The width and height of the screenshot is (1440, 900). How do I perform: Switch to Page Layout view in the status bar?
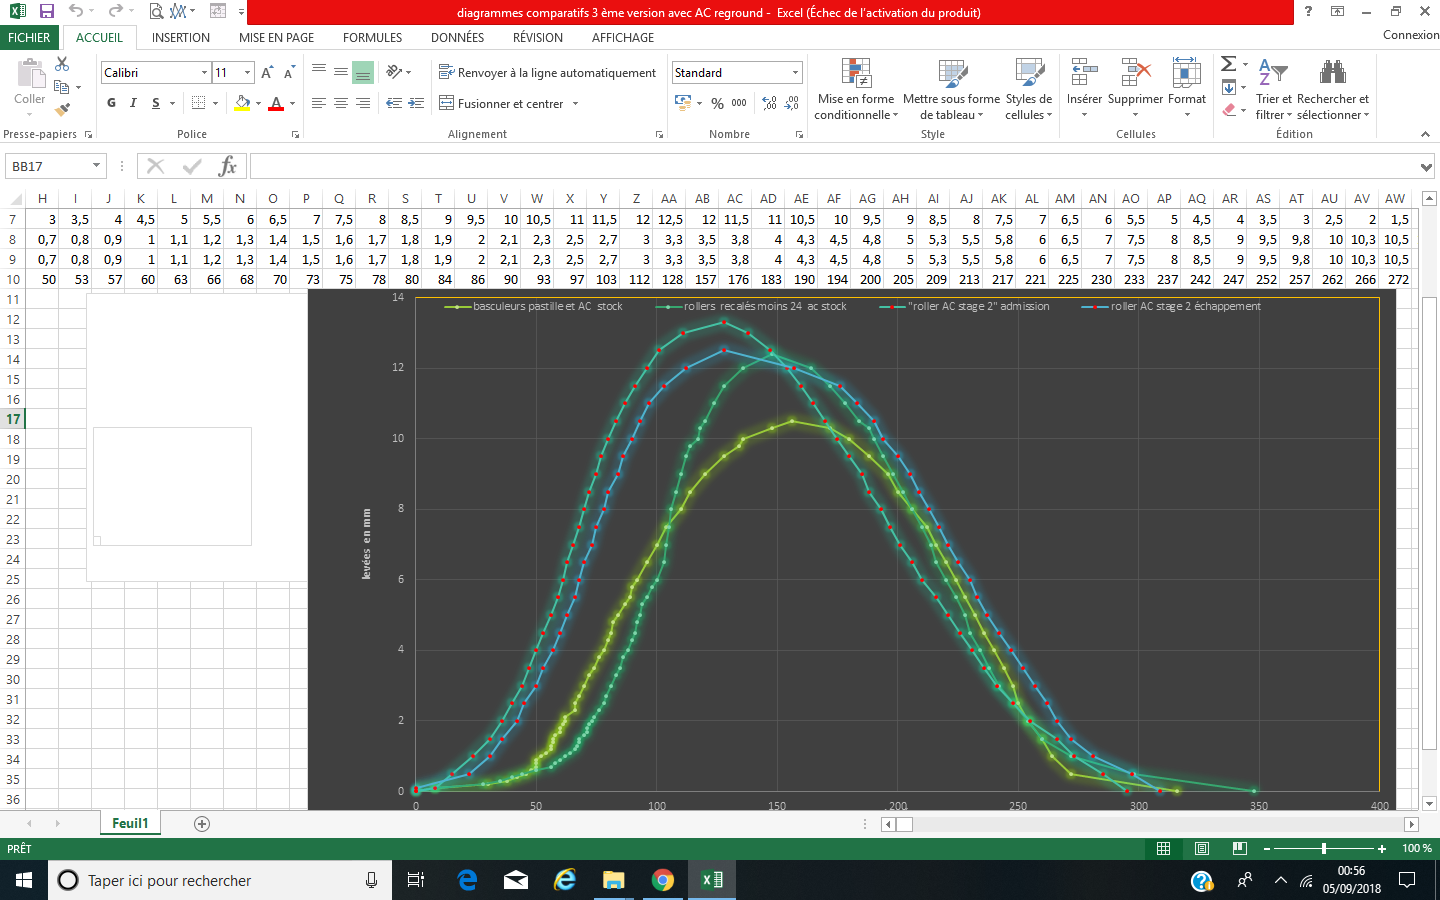point(1202,848)
